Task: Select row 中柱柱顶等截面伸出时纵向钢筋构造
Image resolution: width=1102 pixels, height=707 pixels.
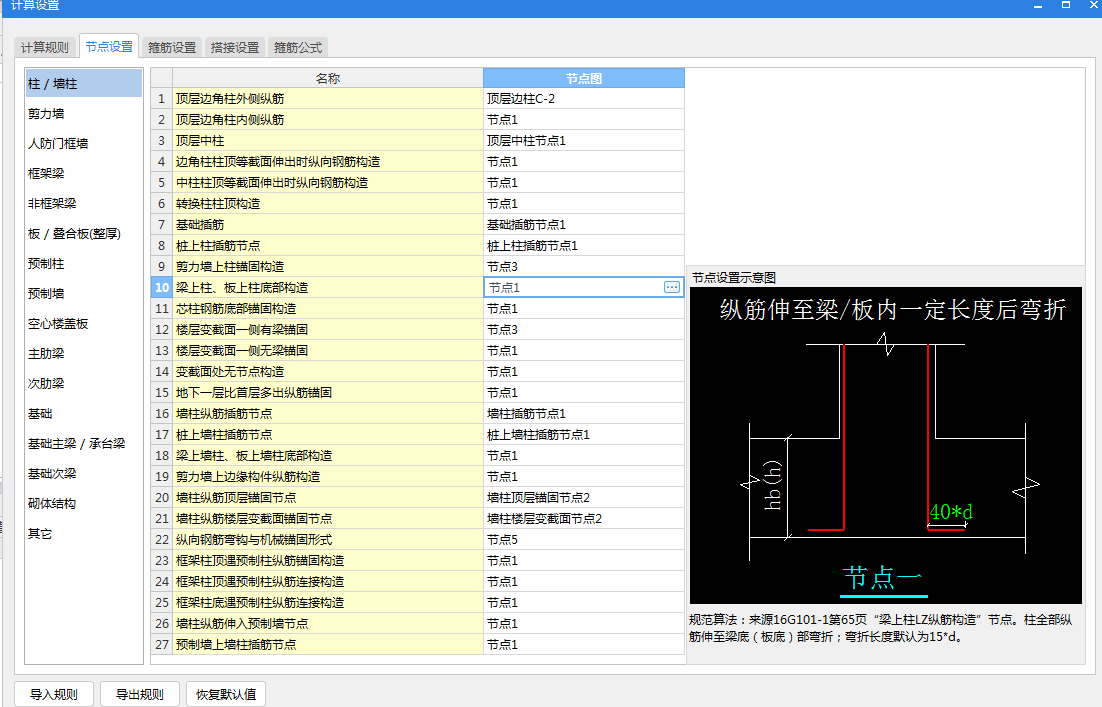Action: pyautogui.click(x=328, y=183)
